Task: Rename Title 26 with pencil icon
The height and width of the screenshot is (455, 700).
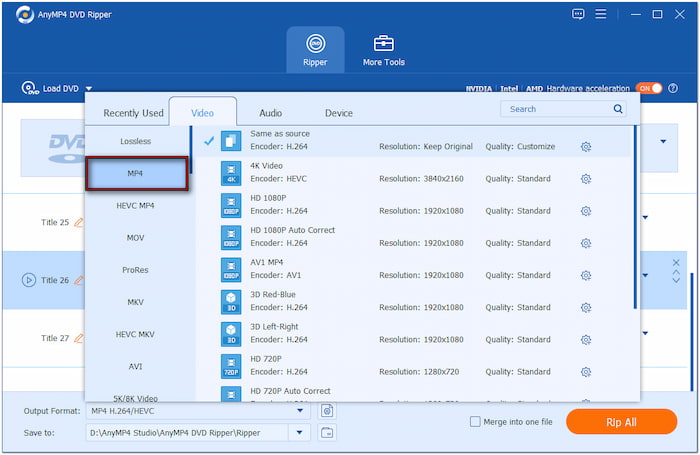Action: [79, 280]
